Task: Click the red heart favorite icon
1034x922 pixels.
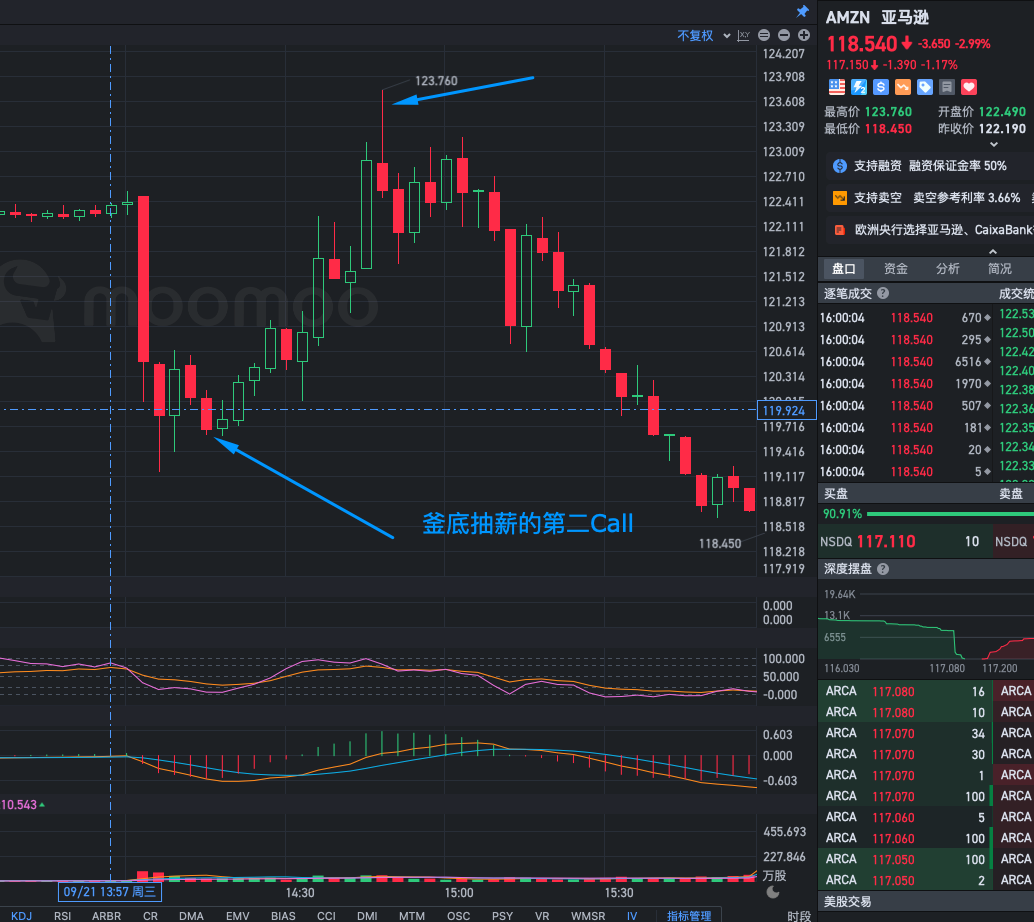Action: point(969,86)
